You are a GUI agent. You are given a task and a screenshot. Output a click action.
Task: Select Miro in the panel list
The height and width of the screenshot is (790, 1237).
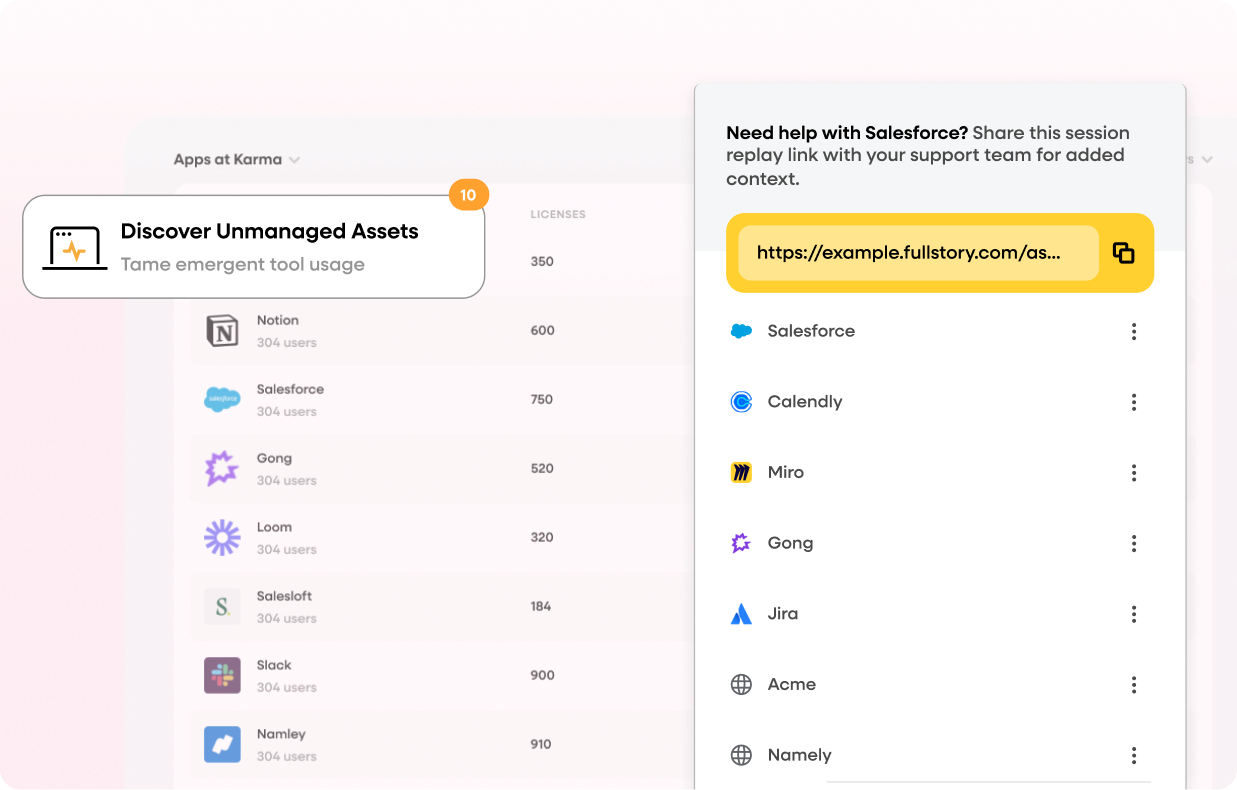[786, 472]
